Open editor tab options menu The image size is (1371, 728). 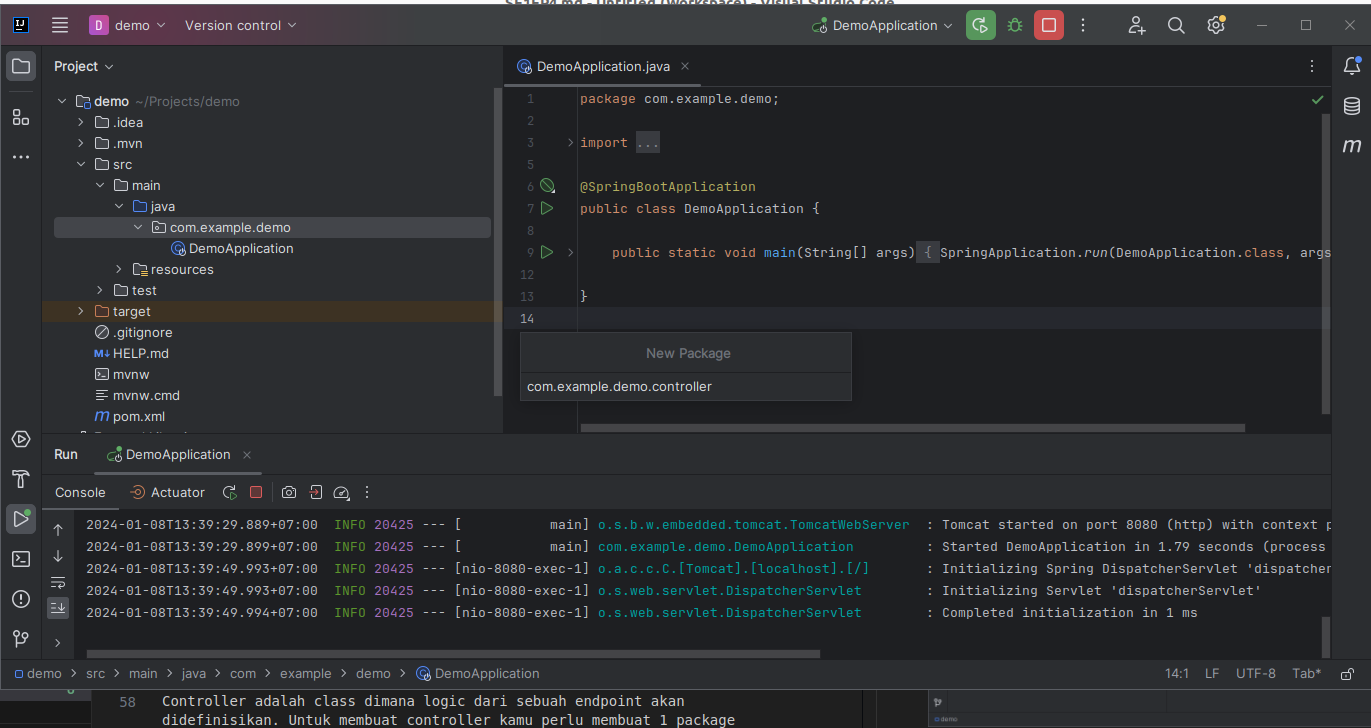pos(1312,67)
